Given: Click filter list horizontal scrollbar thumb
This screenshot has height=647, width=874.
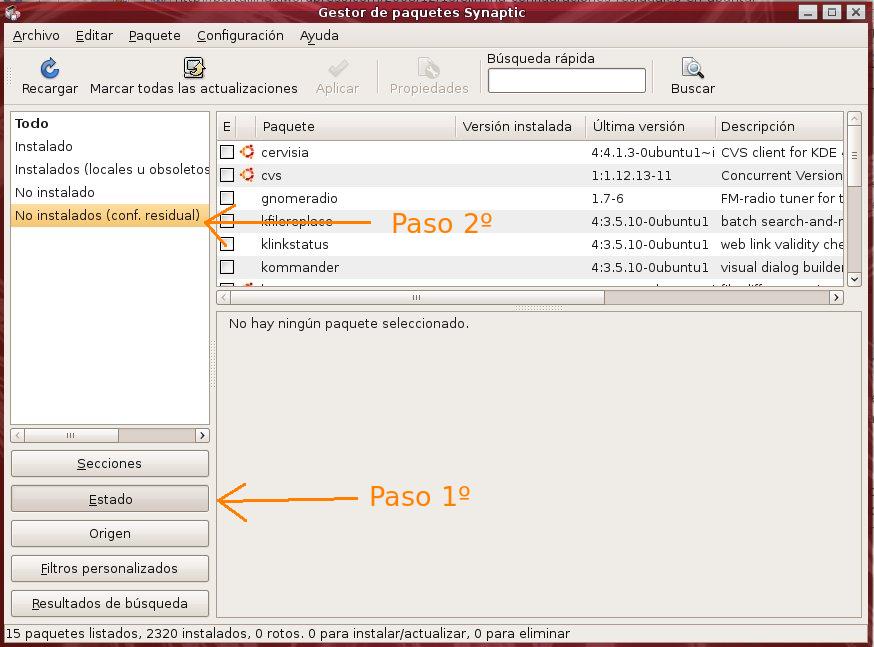Looking at the screenshot, I should tap(71, 435).
